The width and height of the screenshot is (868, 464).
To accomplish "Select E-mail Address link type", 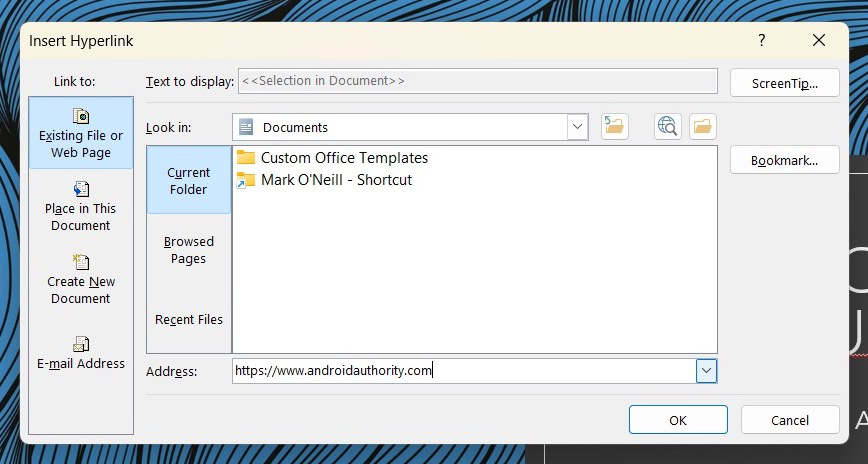I will click(81, 353).
